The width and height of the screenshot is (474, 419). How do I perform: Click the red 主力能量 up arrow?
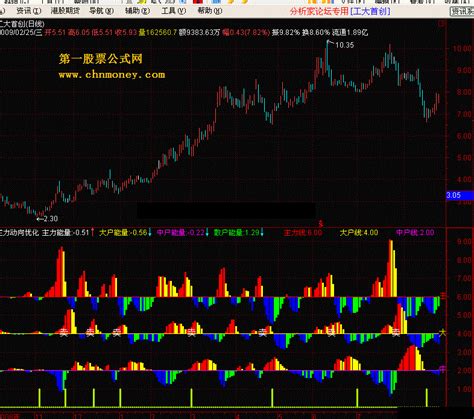(x=93, y=232)
